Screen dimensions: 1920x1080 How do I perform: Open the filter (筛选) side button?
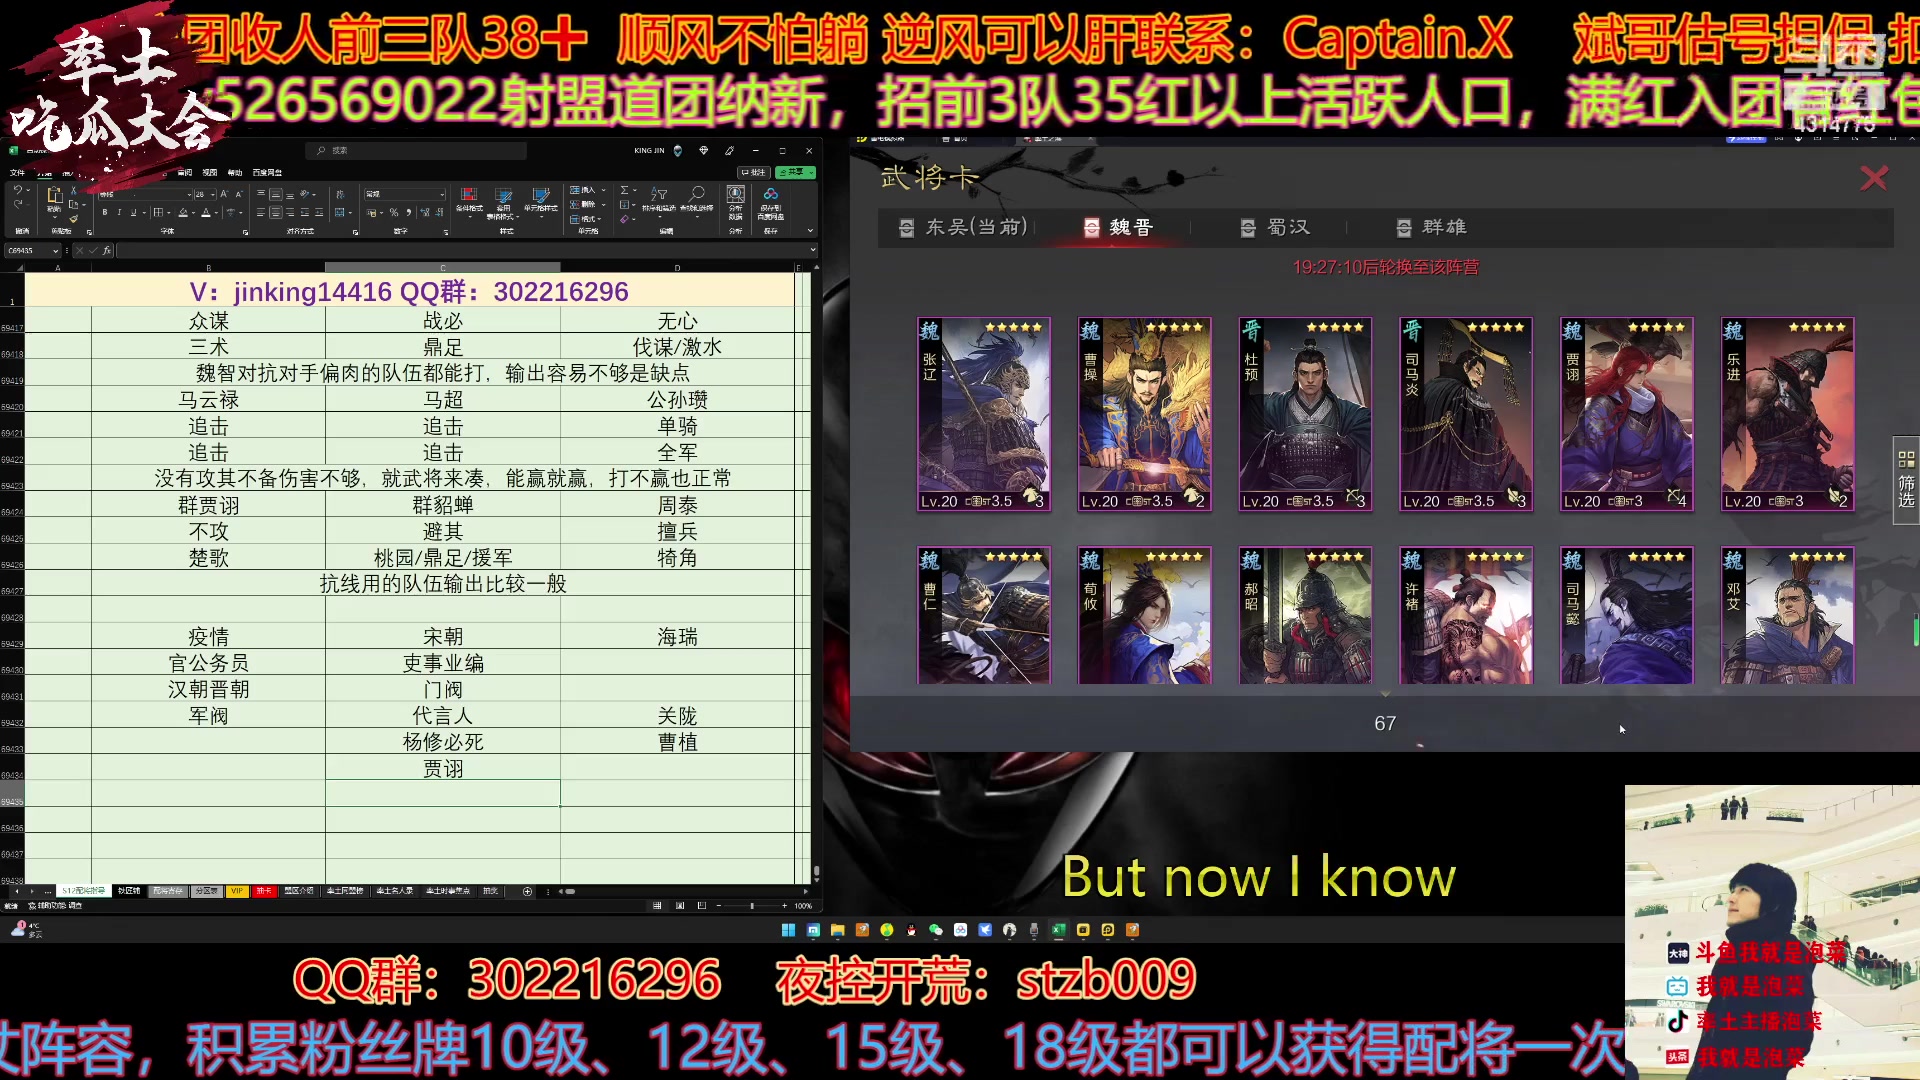point(1906,479)
